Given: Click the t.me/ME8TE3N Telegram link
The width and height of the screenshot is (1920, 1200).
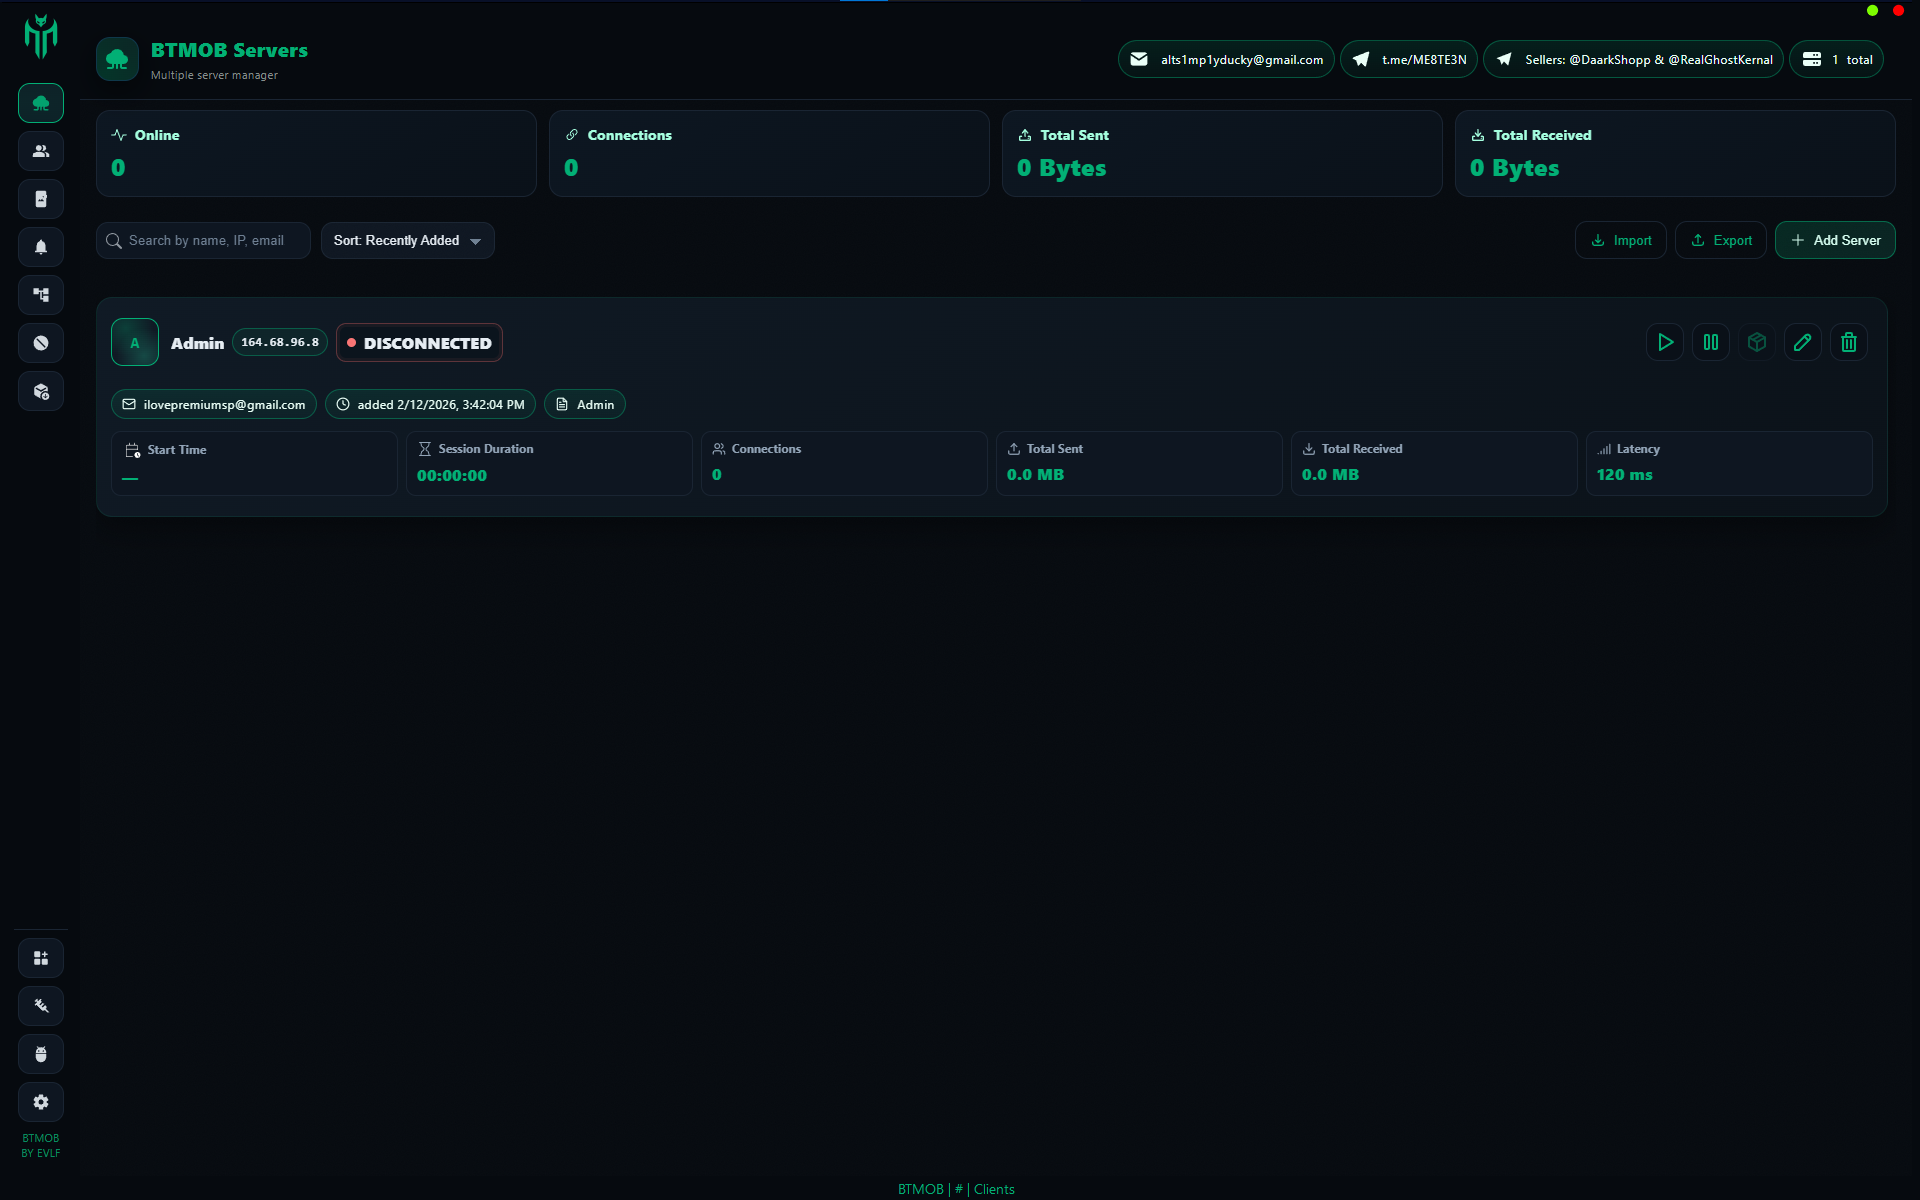Looking at the screenshot, I should 1409,60.
